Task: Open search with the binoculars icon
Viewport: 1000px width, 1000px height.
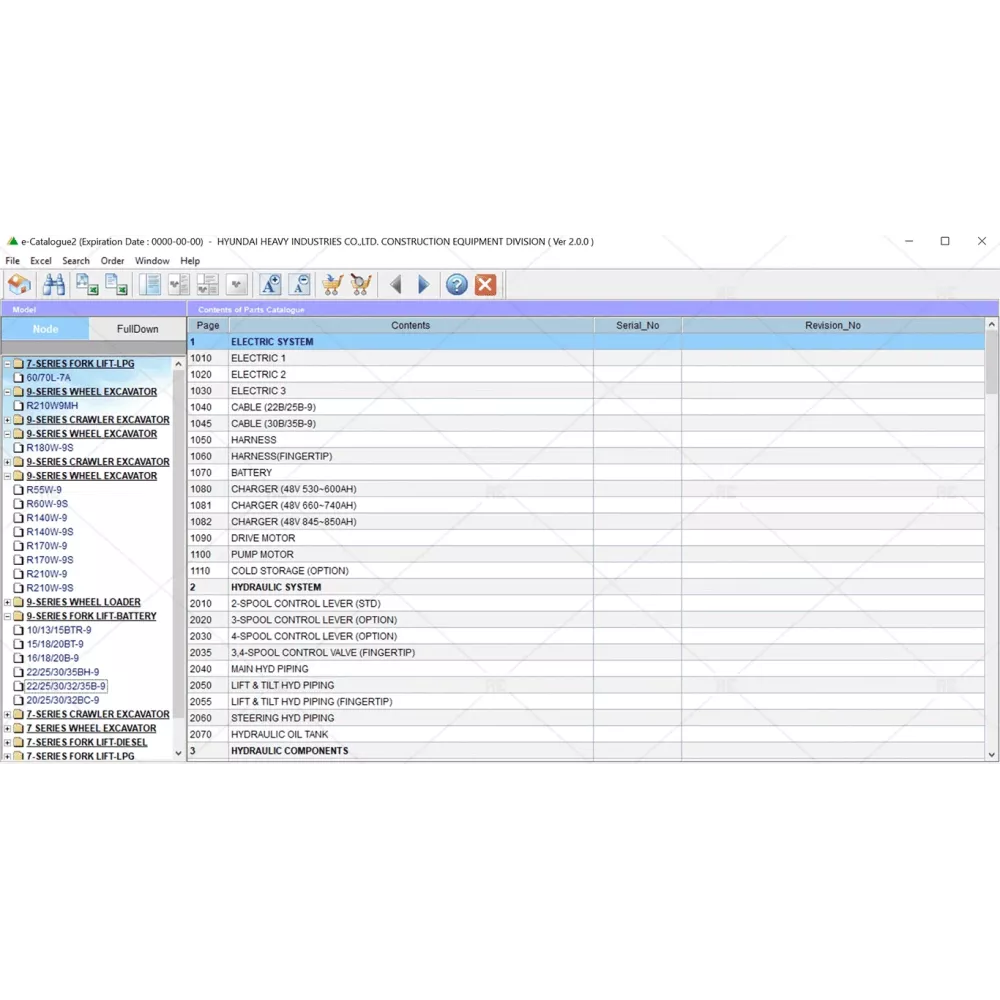Action: pyautogui.click(x=54, y=285)
